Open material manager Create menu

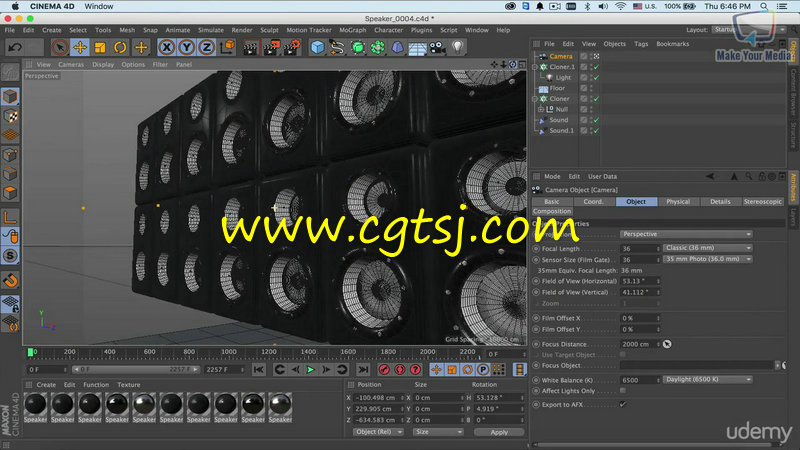click(x=46, y=385)
